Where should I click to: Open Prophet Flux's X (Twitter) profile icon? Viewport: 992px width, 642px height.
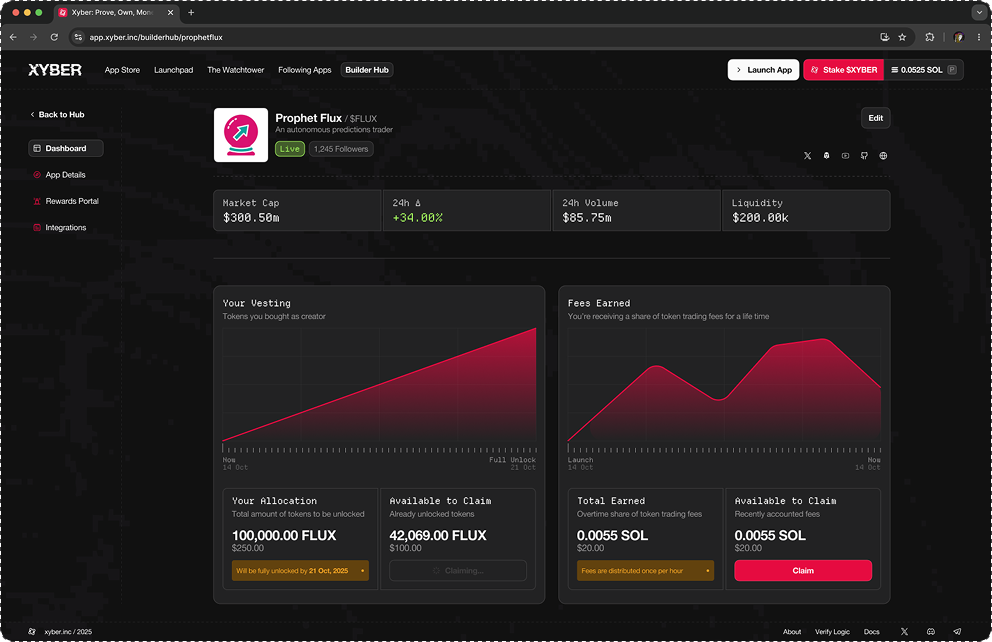[x=808, y=156]
